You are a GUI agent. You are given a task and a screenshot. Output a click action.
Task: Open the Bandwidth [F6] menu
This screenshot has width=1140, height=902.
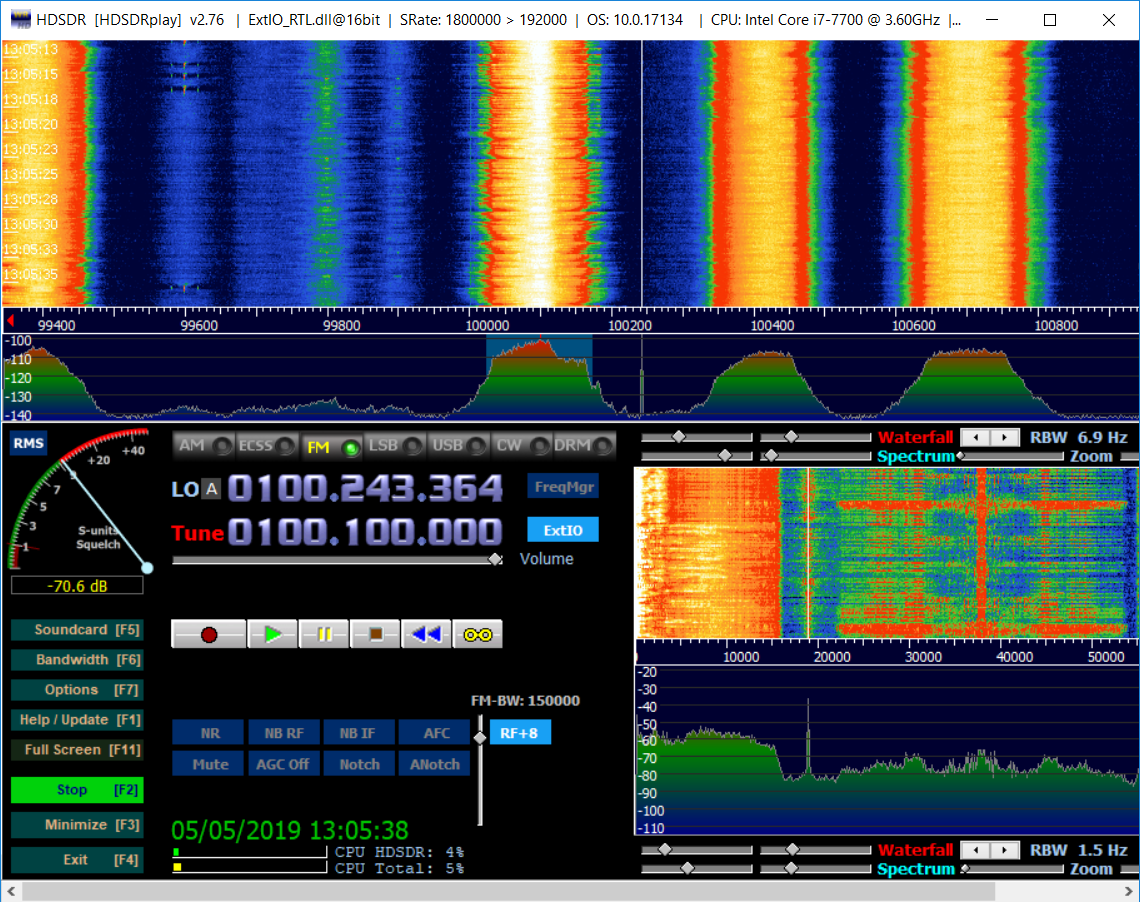click(76, 660)
